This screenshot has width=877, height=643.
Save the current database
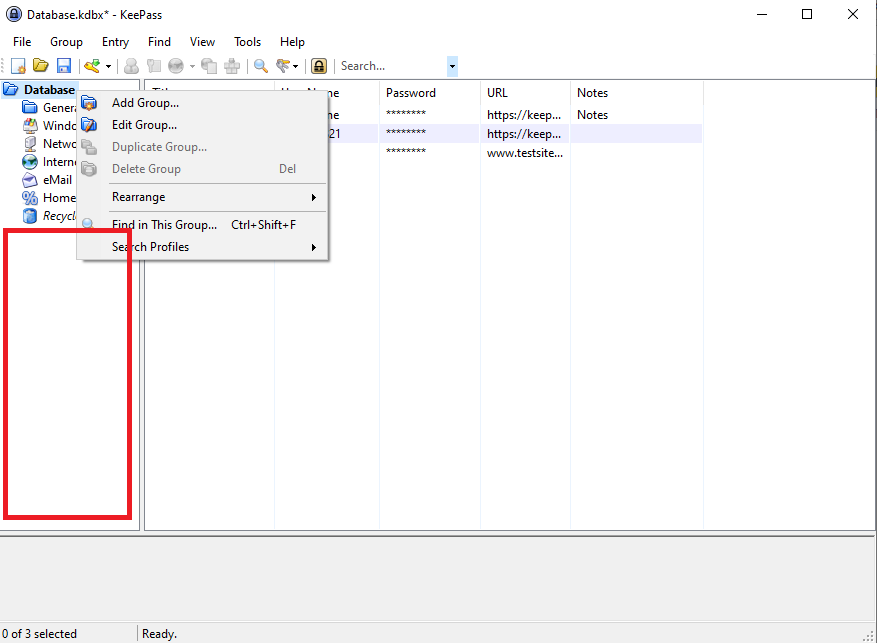[63, 65]
